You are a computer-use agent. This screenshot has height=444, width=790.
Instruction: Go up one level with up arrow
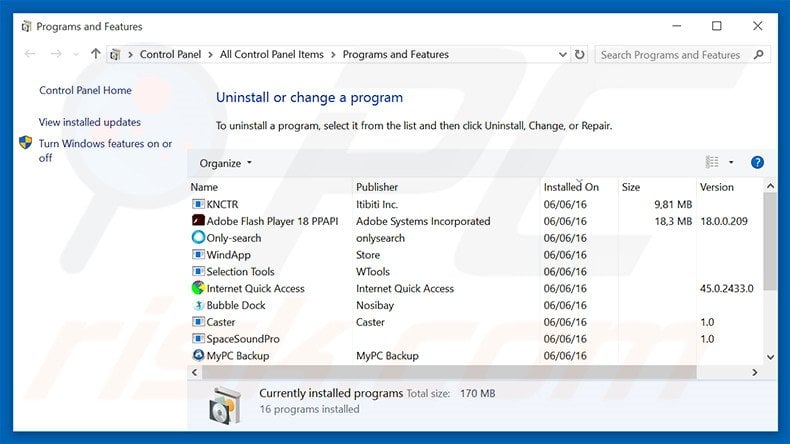95,53
